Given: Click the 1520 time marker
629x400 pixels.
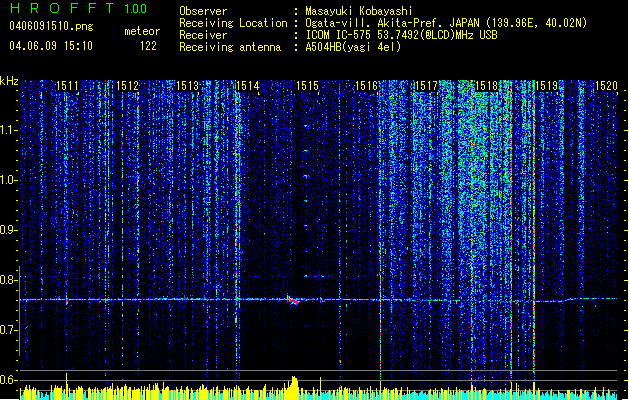Looking at the screenshot, I should (606, 85).
